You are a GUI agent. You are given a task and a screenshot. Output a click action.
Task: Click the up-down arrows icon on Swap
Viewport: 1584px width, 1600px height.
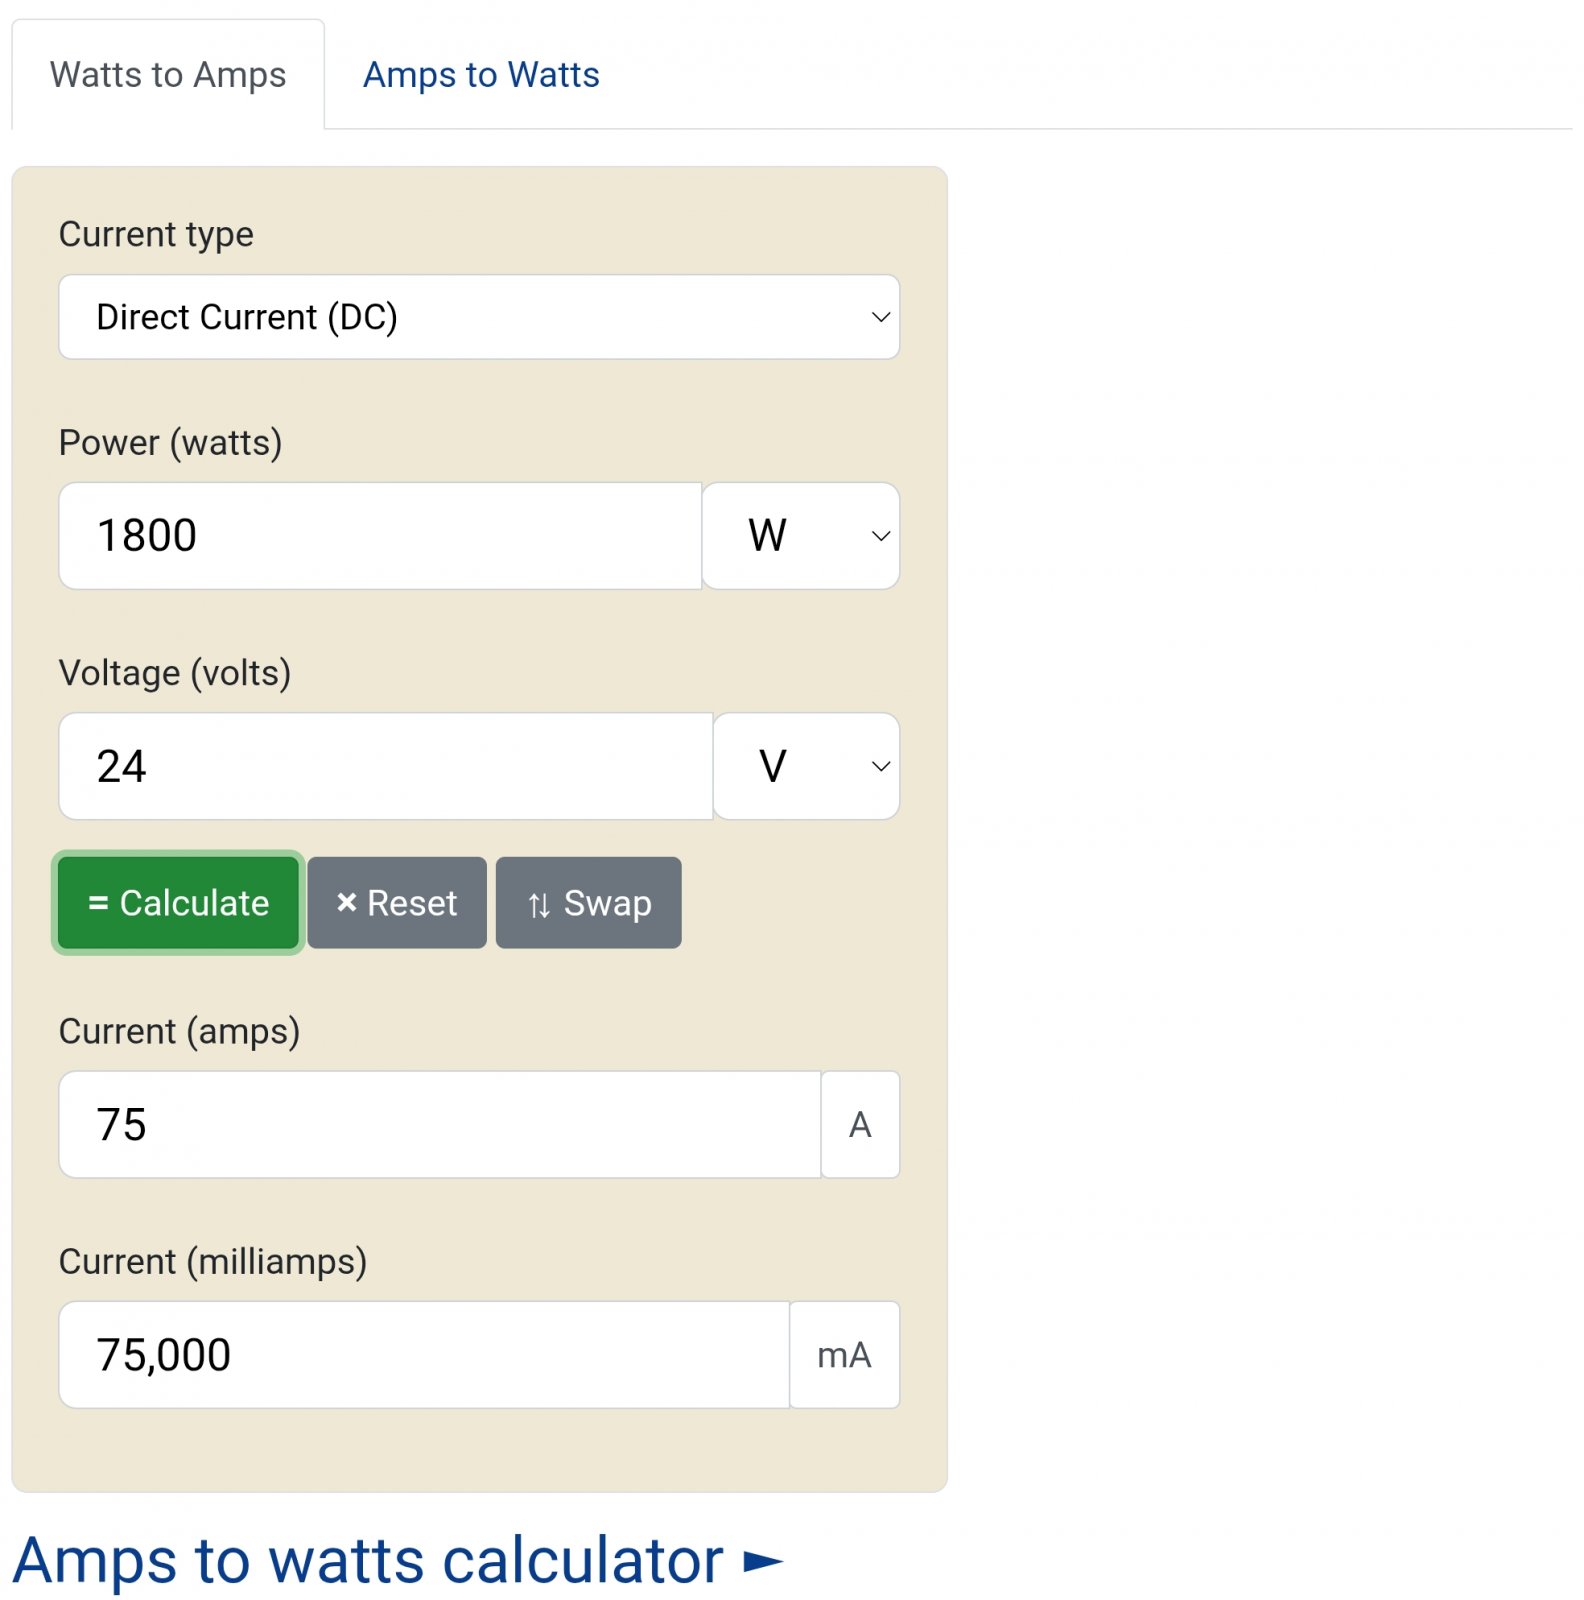(x=539, y=905)
